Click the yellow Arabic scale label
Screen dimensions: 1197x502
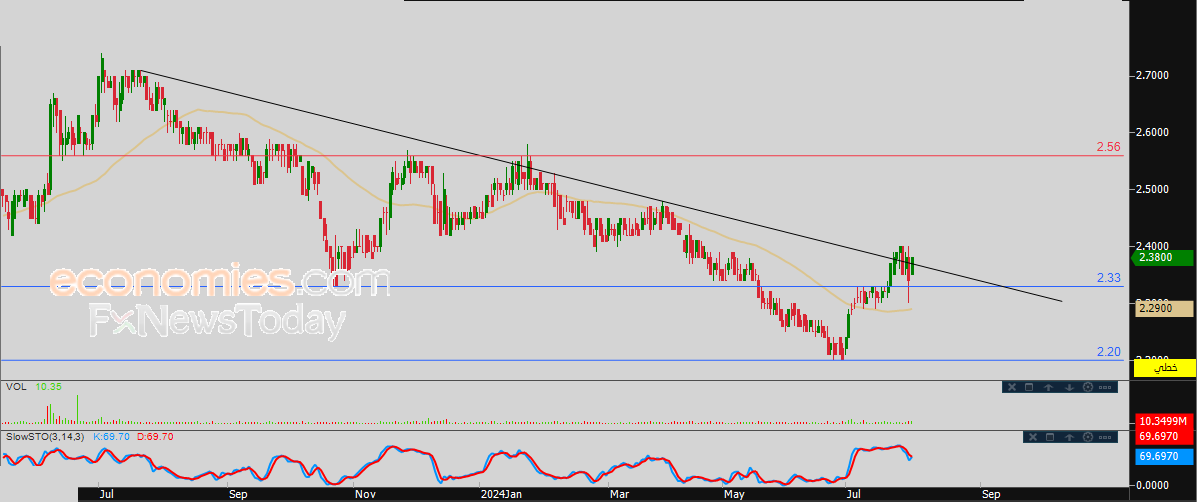click(1164, 368)
